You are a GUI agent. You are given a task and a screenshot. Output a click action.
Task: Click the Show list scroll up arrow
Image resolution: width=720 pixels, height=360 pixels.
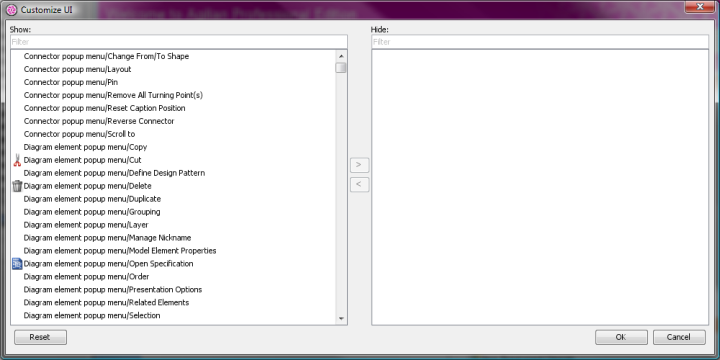[x=341, y=56]
